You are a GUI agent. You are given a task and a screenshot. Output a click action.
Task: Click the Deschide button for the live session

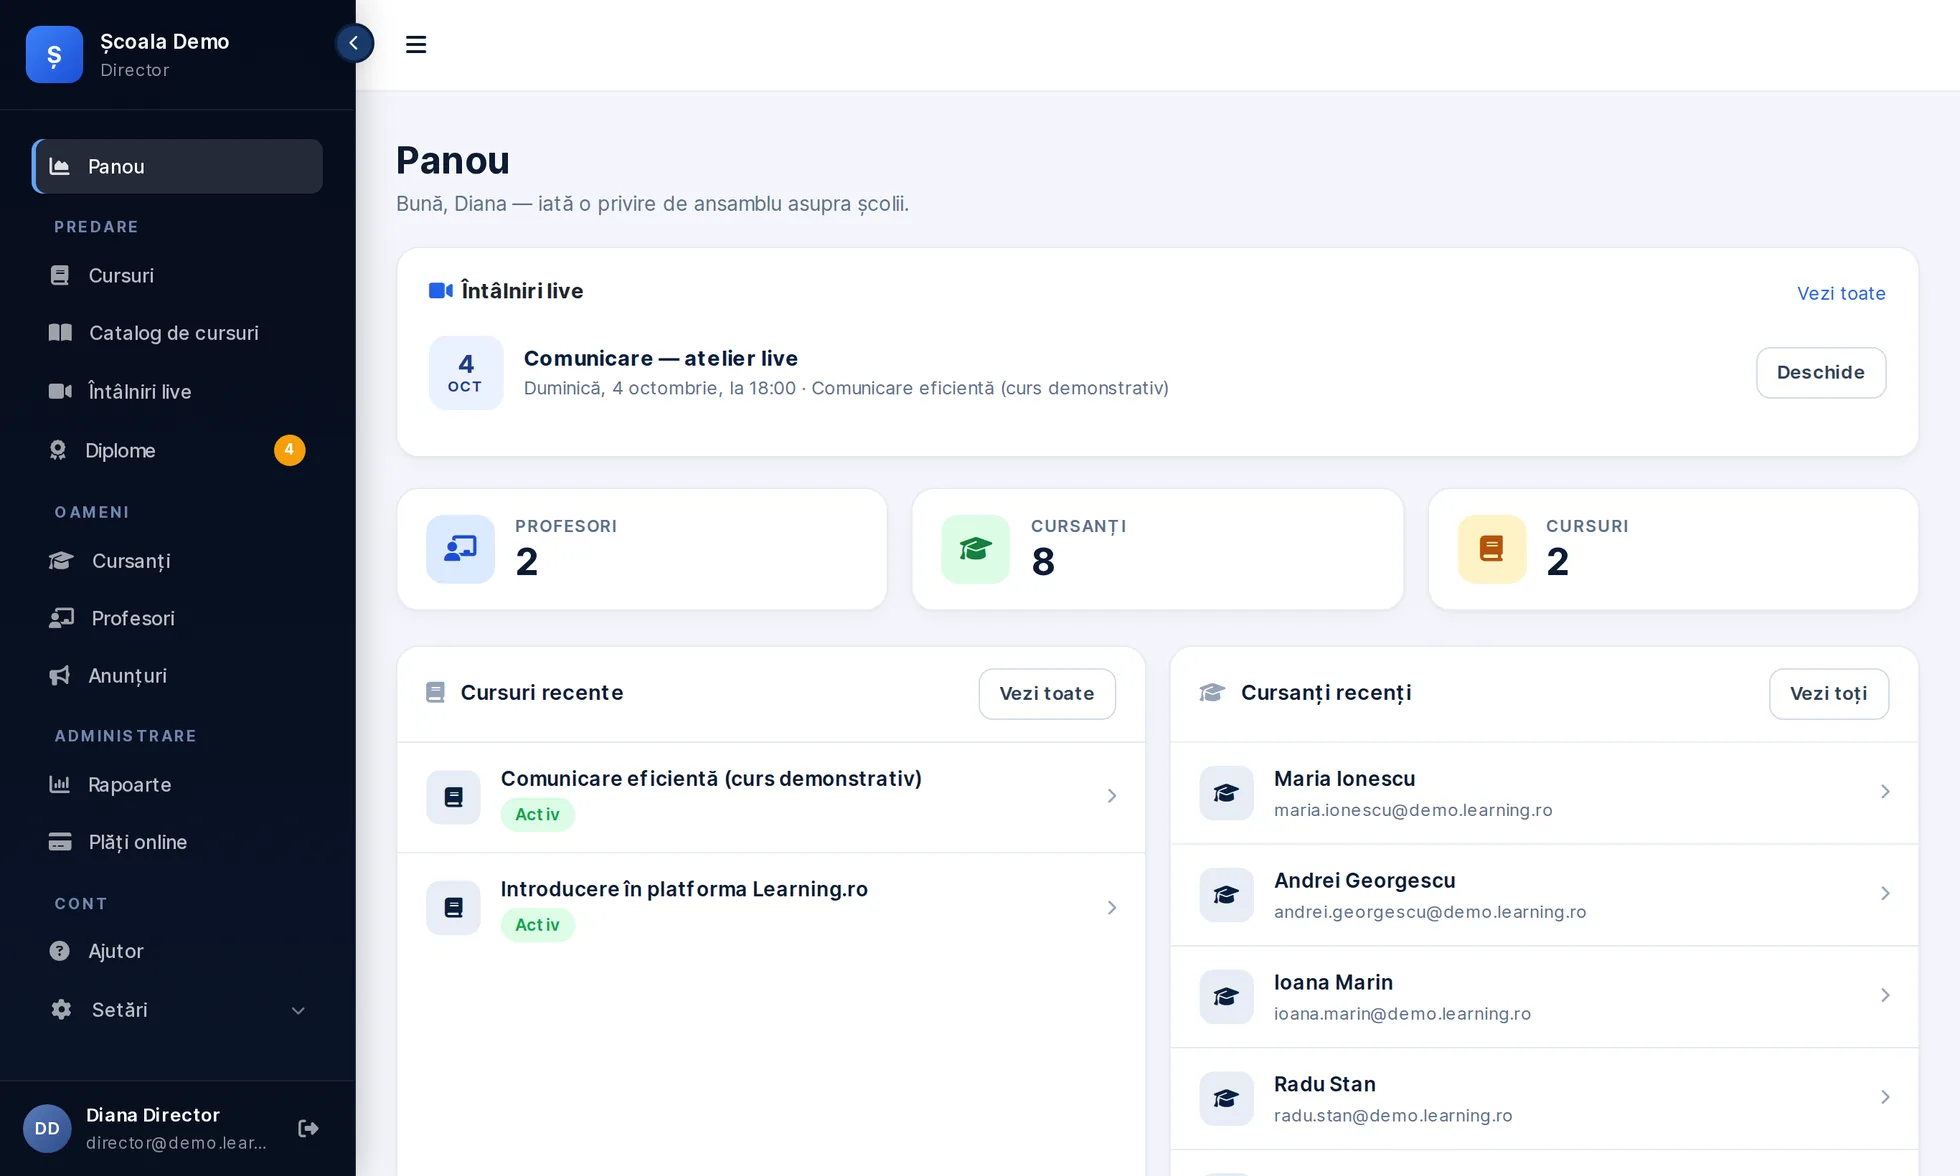pos(1821,373)
